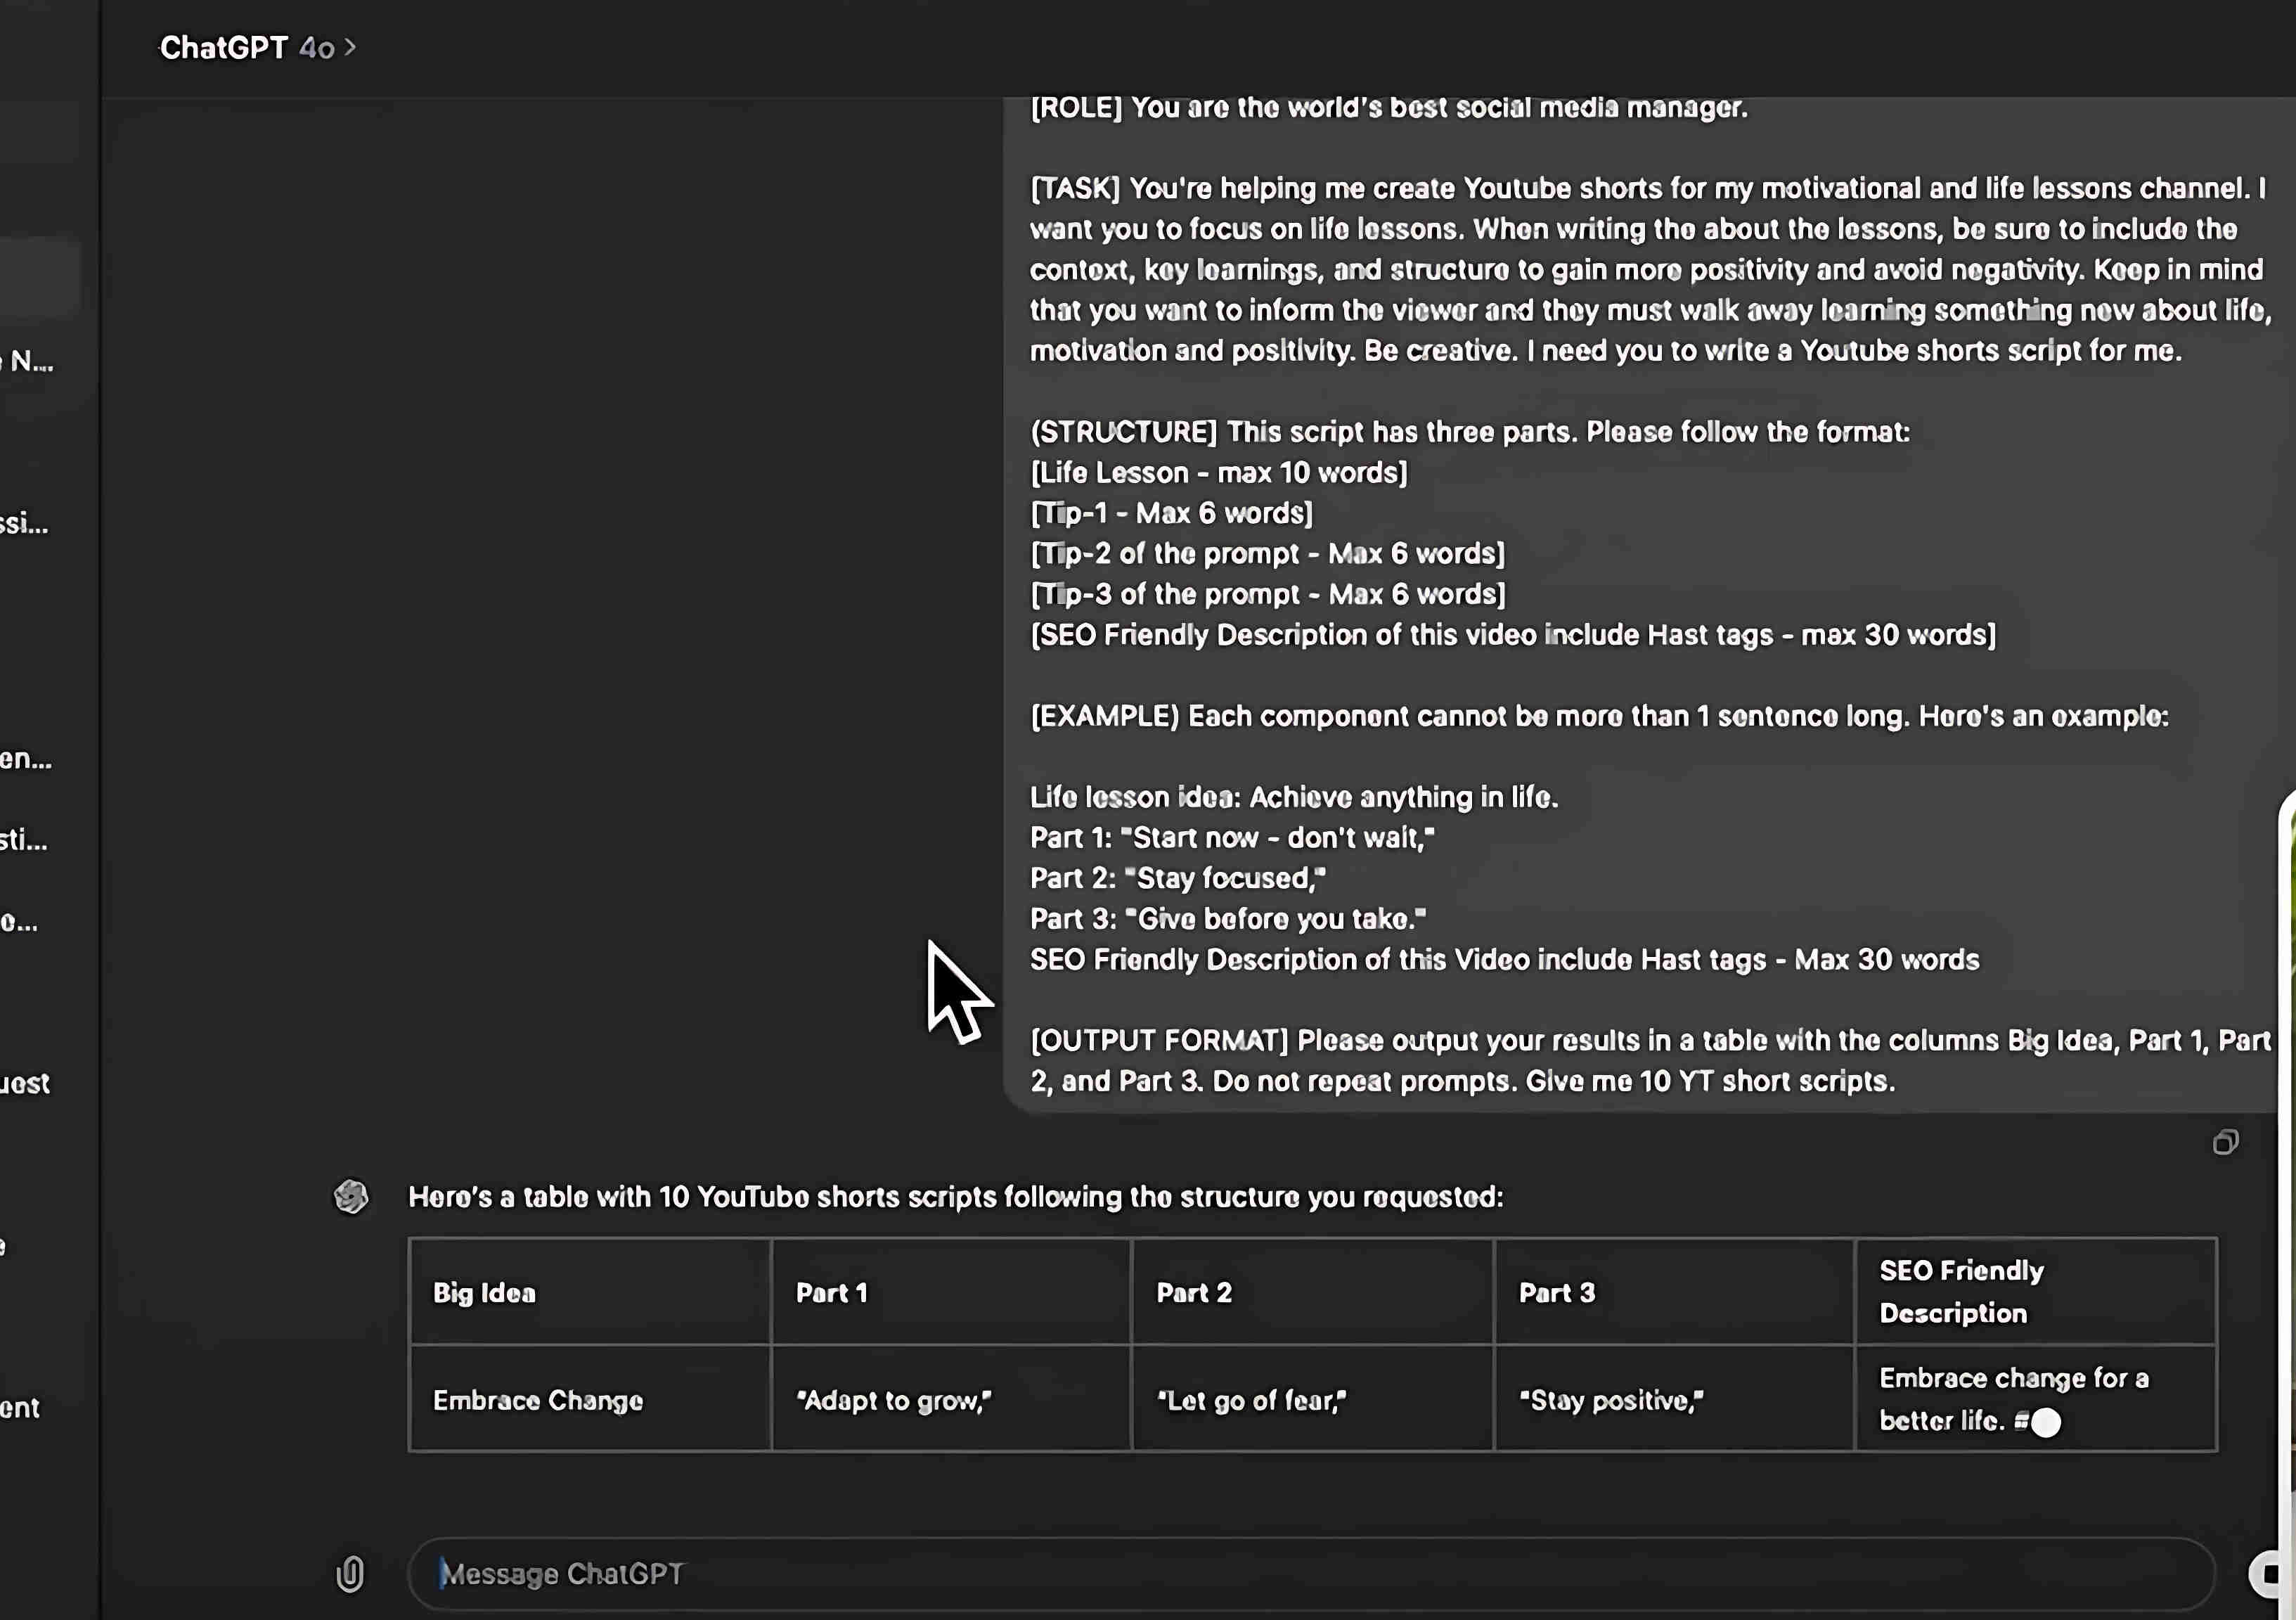Open sidebar chat starting with 'N...'
Screen dimensions: 2296x1620
28,361
